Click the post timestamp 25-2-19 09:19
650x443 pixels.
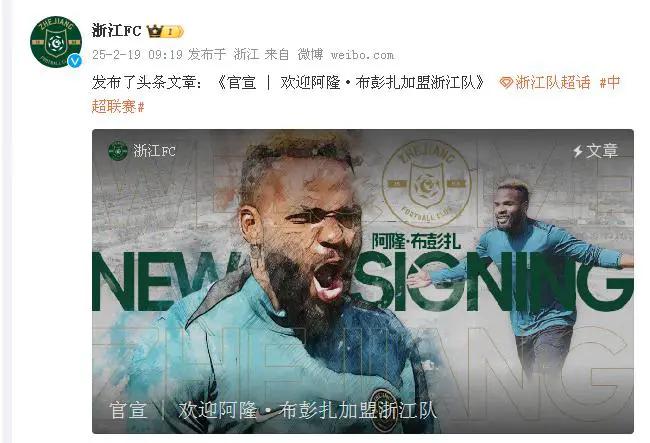[x=137, y=55]
